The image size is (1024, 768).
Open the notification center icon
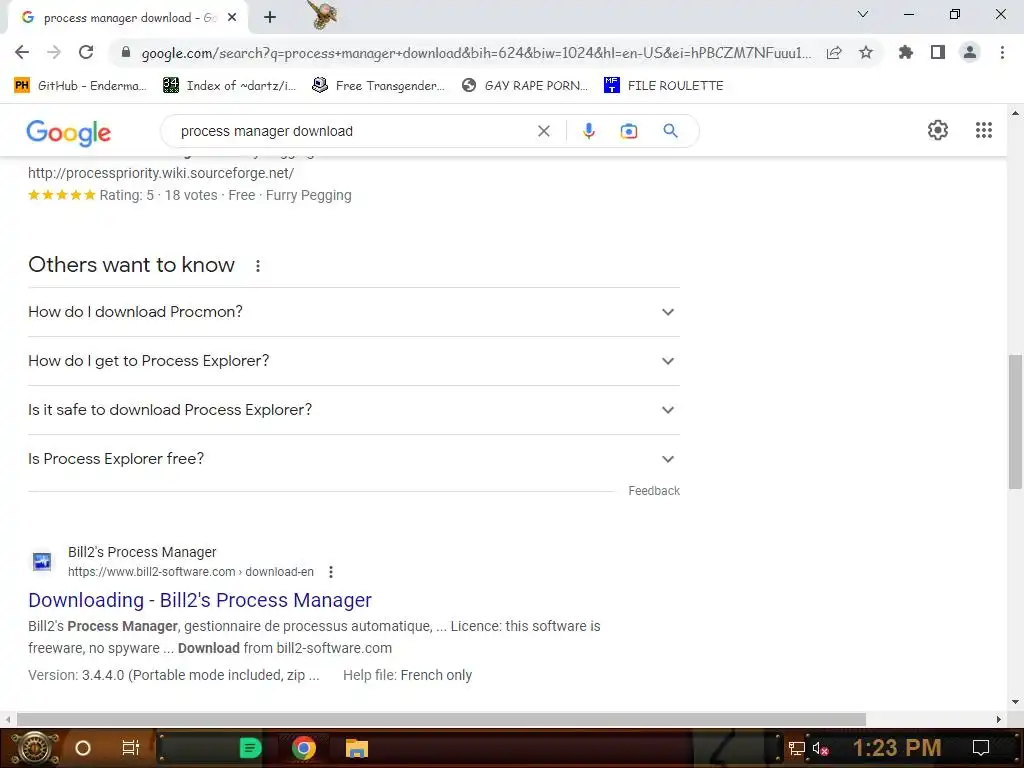pos(981,748)
